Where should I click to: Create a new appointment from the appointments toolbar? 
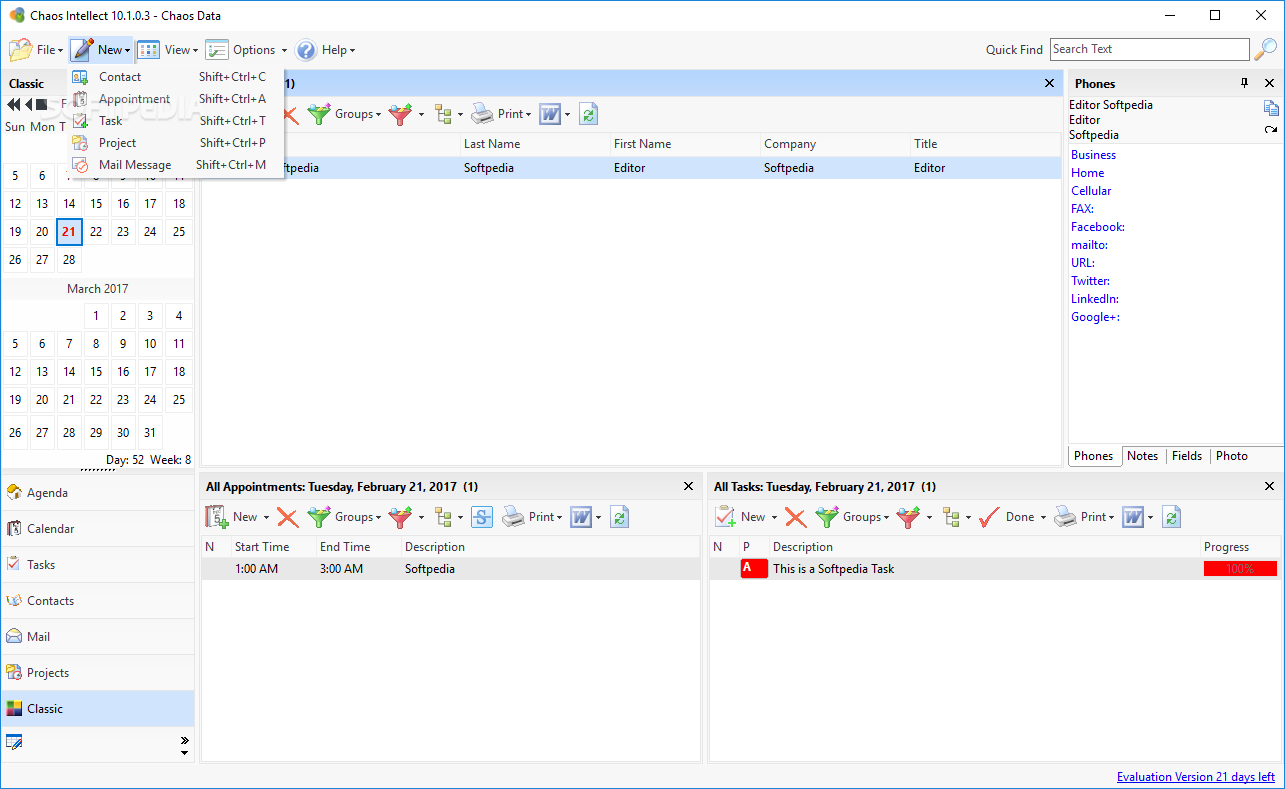232,517
